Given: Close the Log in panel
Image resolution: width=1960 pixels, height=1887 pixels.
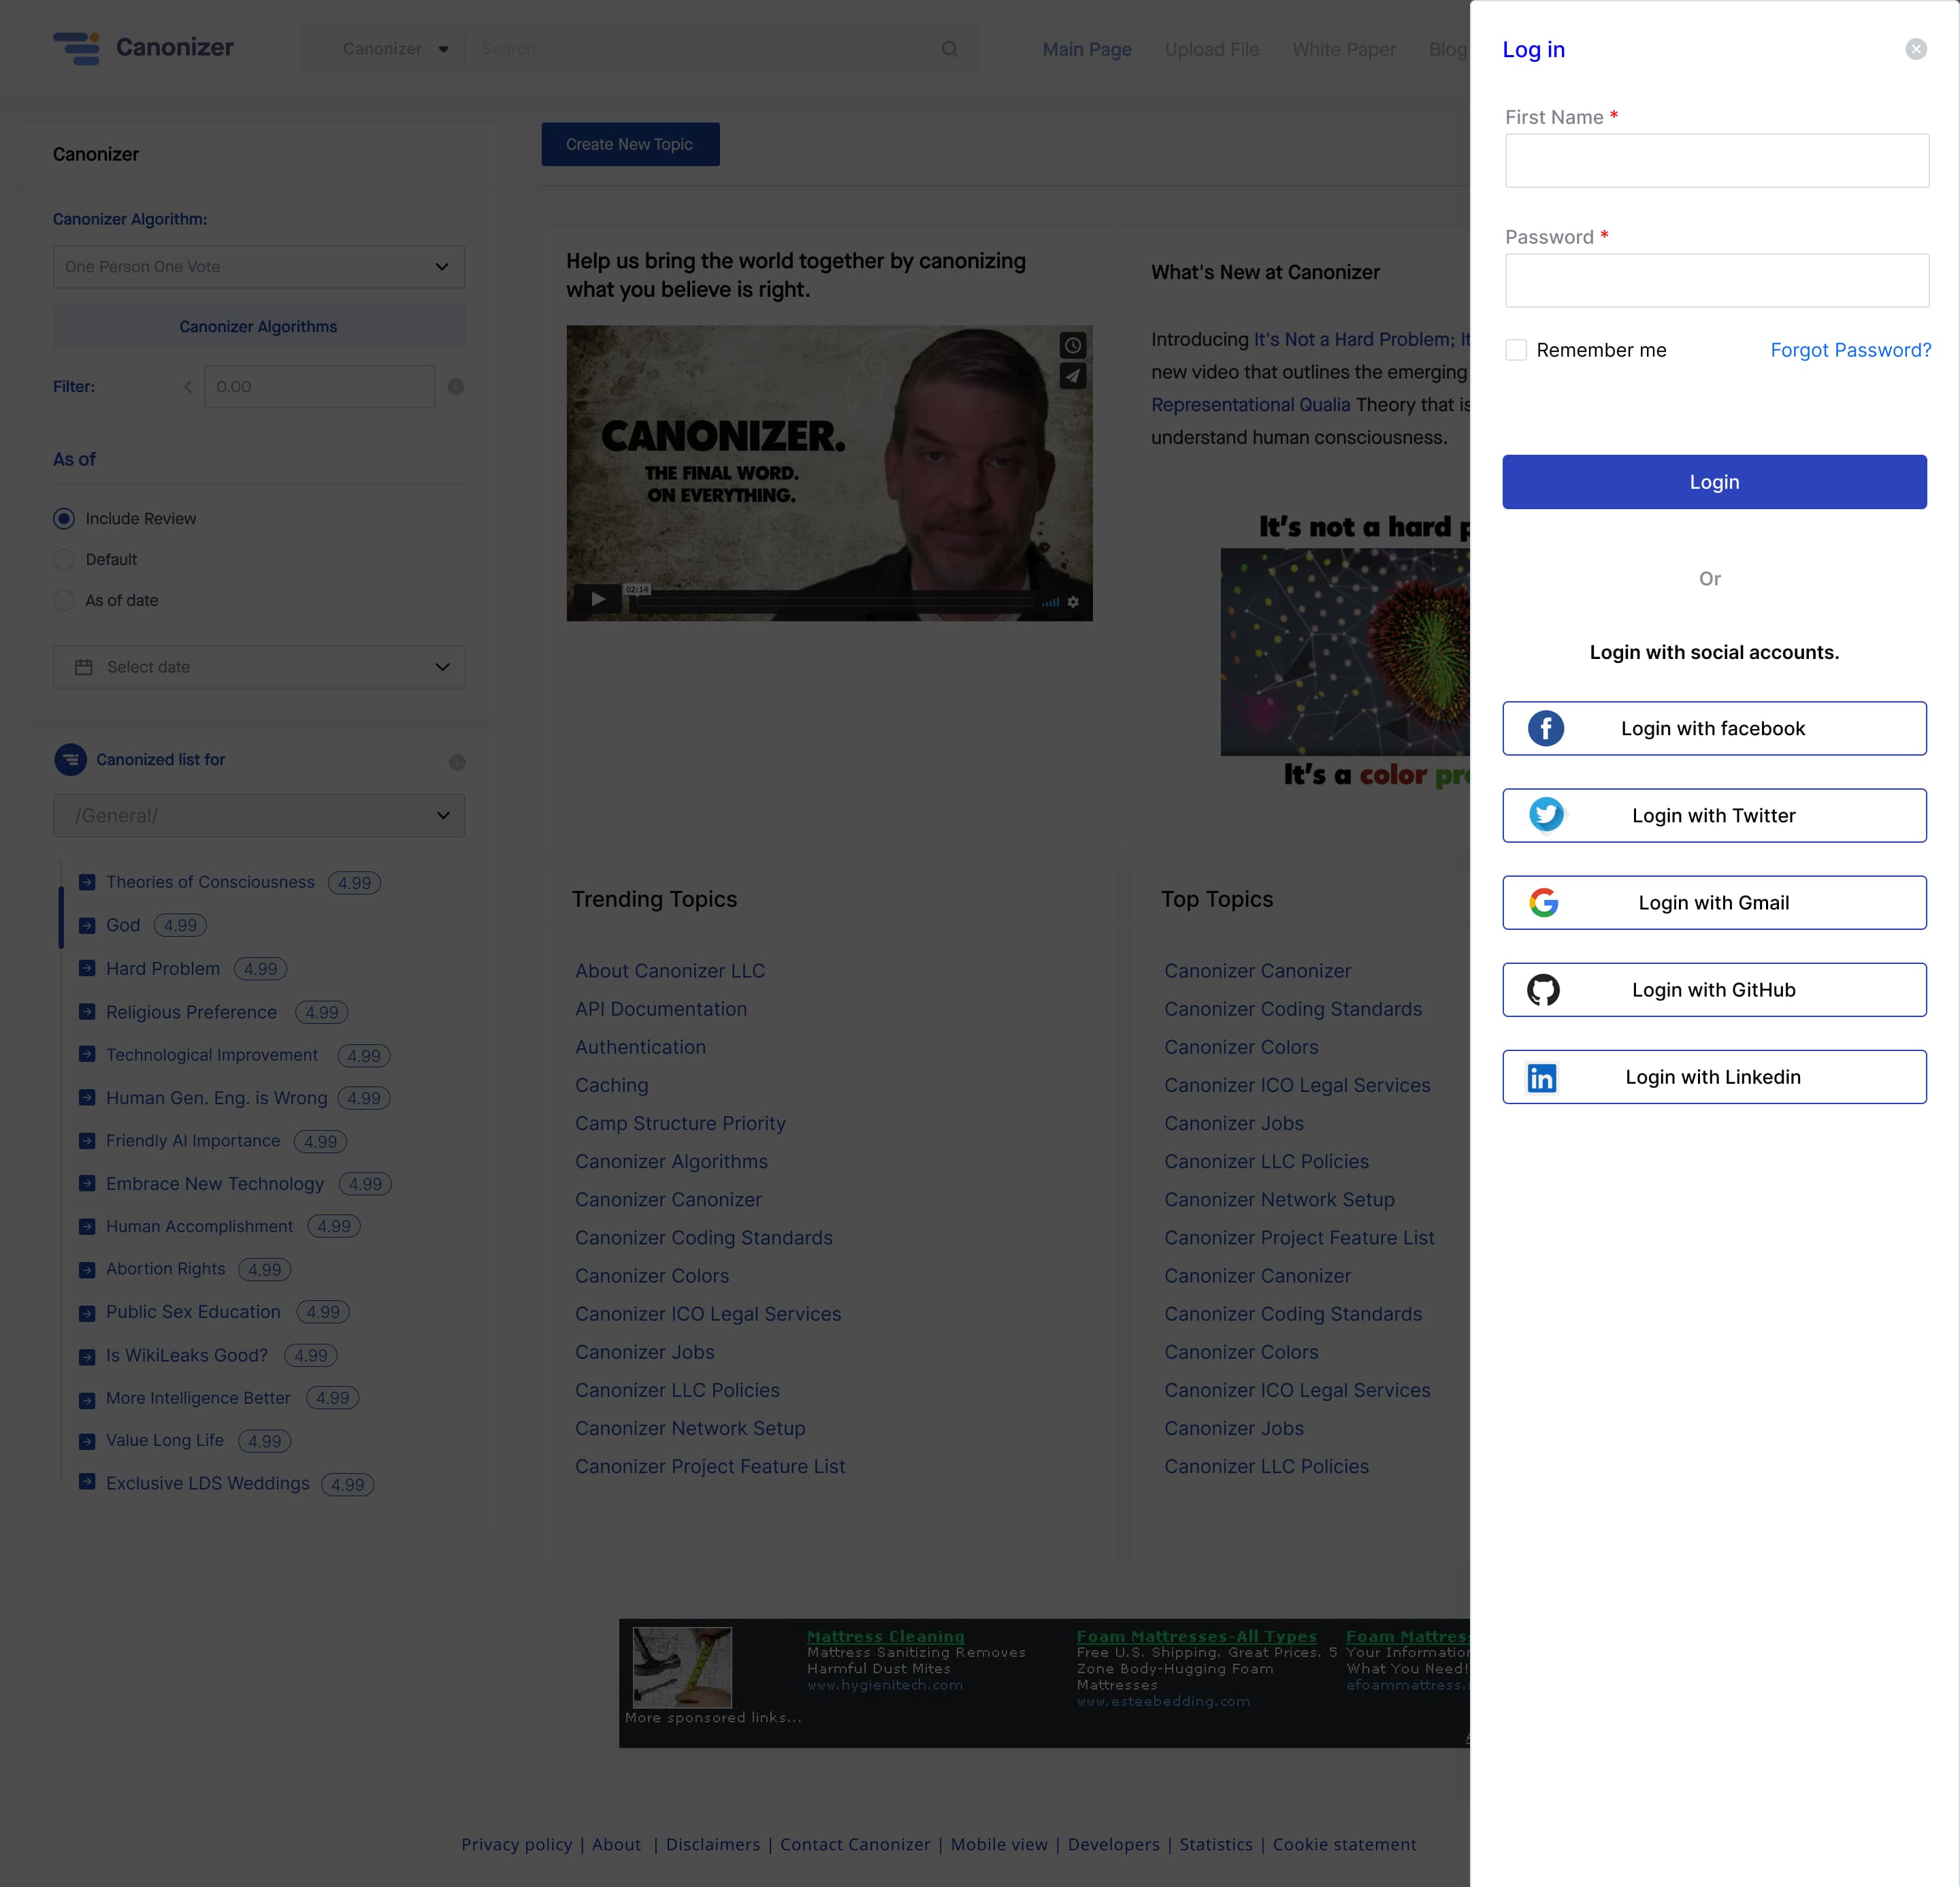Looking at the screenshot, I should [x=1915, y=49].
